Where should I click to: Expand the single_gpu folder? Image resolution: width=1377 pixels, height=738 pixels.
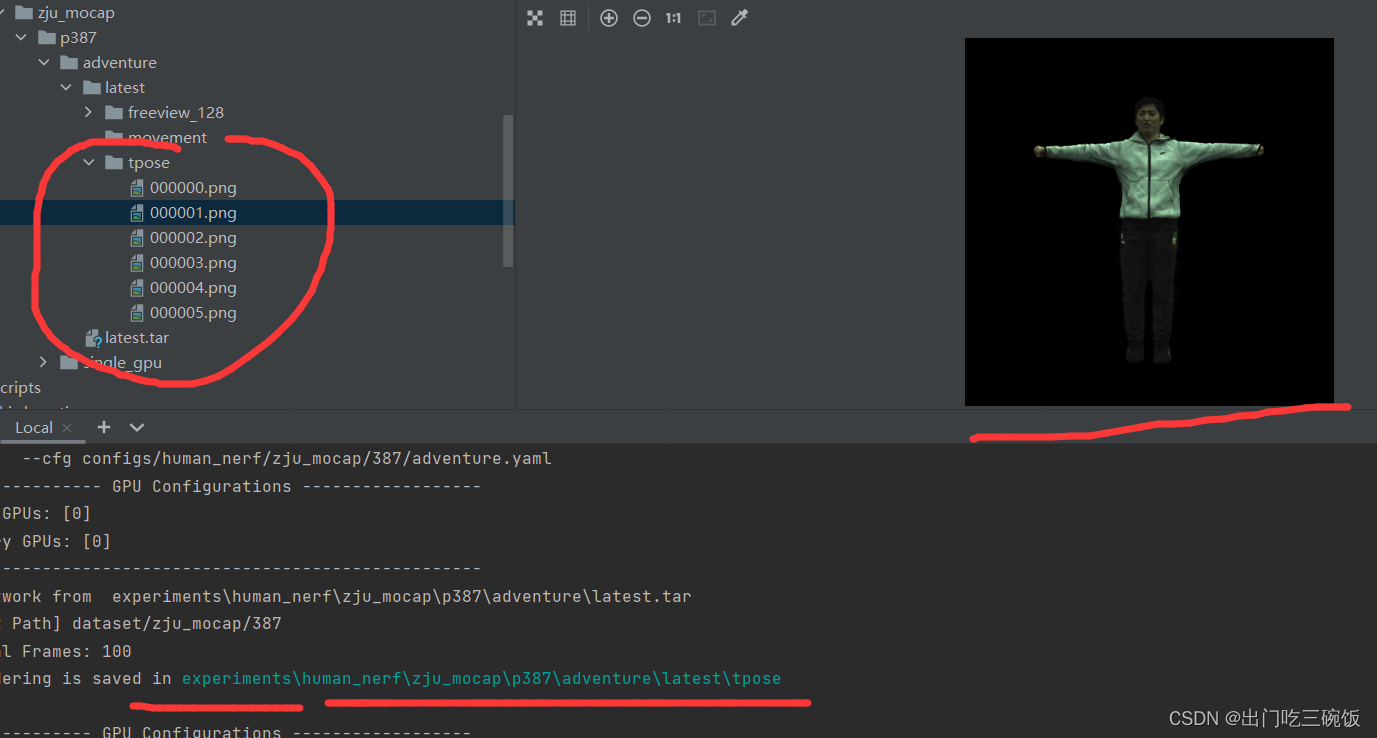coord(44,363)
